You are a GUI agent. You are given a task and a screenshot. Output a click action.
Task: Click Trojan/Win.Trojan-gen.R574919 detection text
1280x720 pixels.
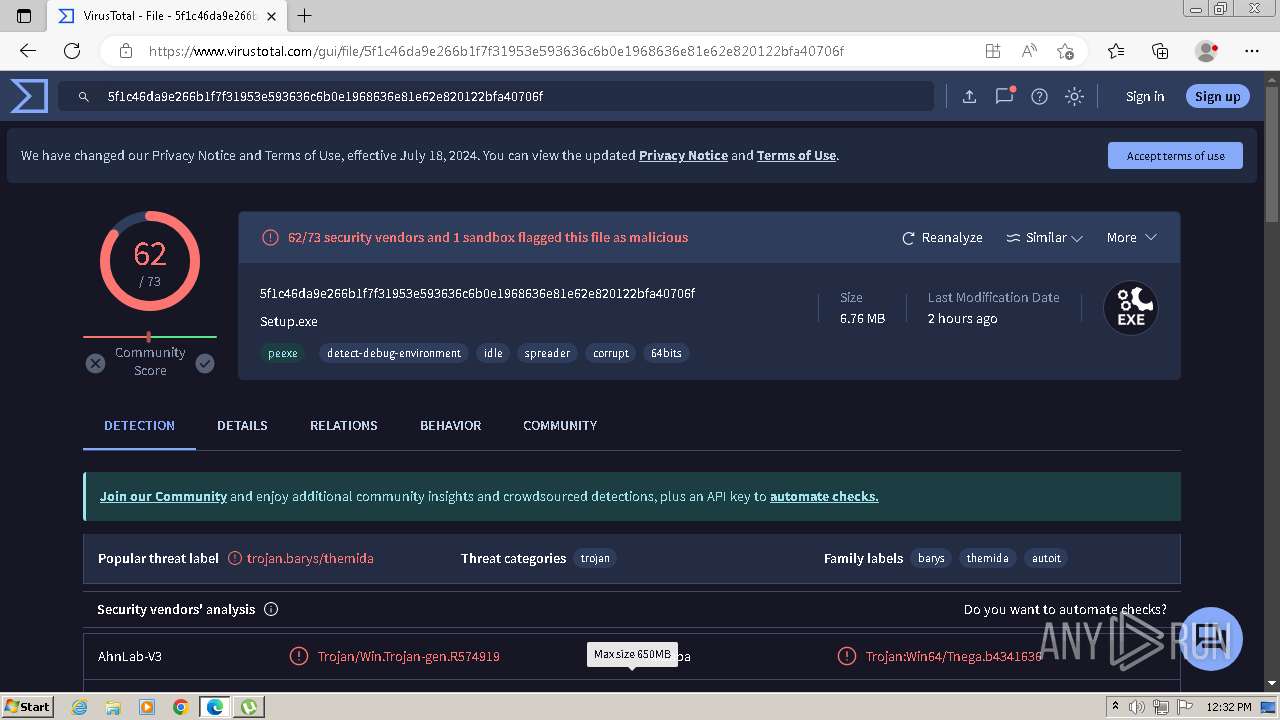coord(408,656)
